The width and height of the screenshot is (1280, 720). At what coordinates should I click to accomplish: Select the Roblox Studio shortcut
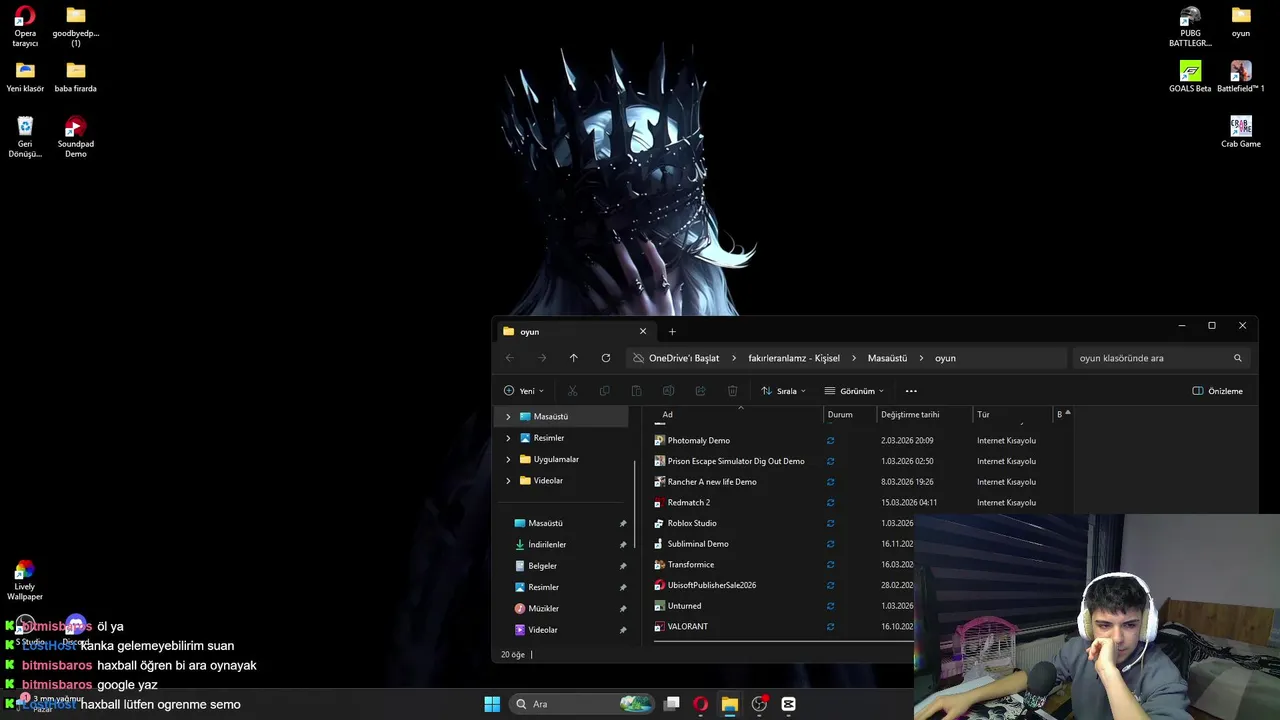692,523
